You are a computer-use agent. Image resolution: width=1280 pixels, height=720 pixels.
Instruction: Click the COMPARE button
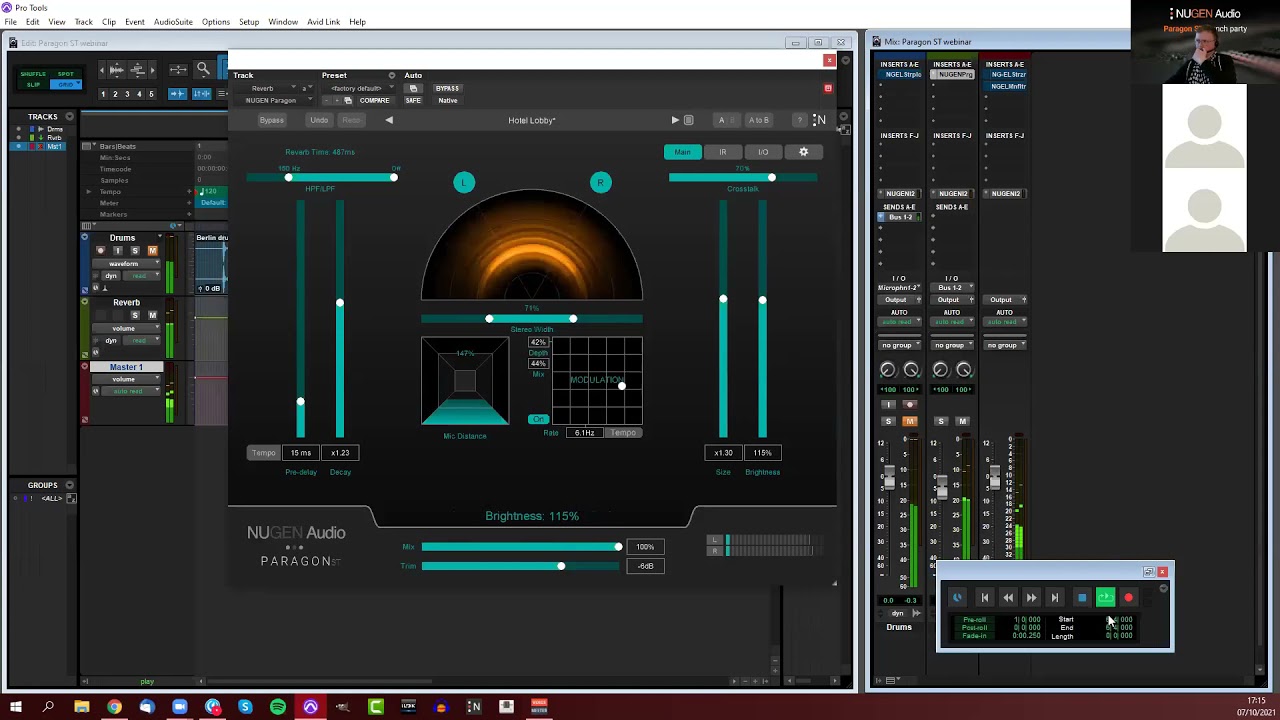374,100
